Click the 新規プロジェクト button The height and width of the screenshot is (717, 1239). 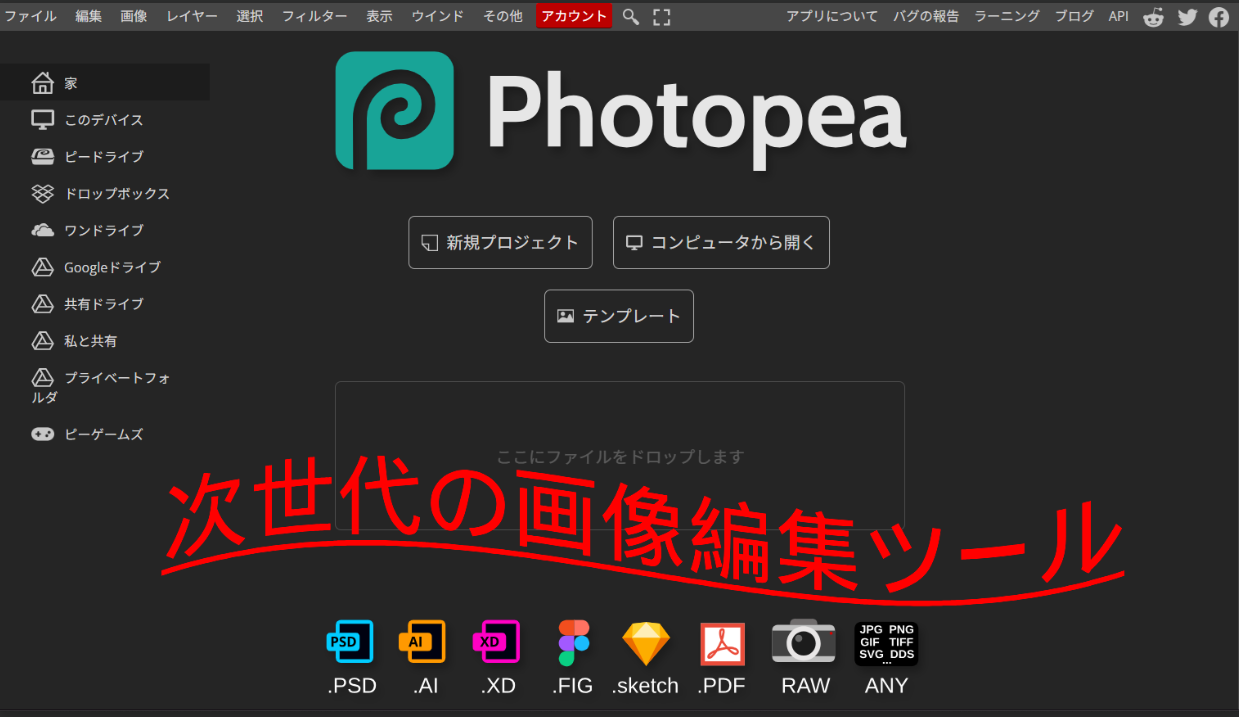click(500, 242)
